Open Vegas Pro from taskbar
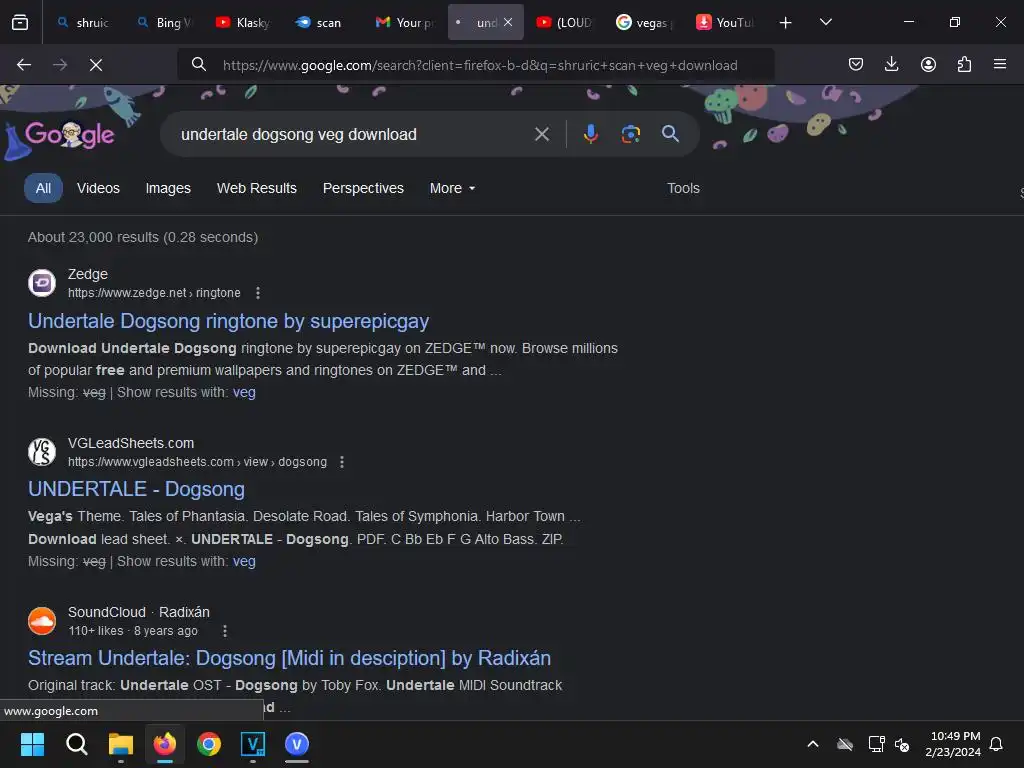Screen dimensions: 1024x768 point(253,744)
